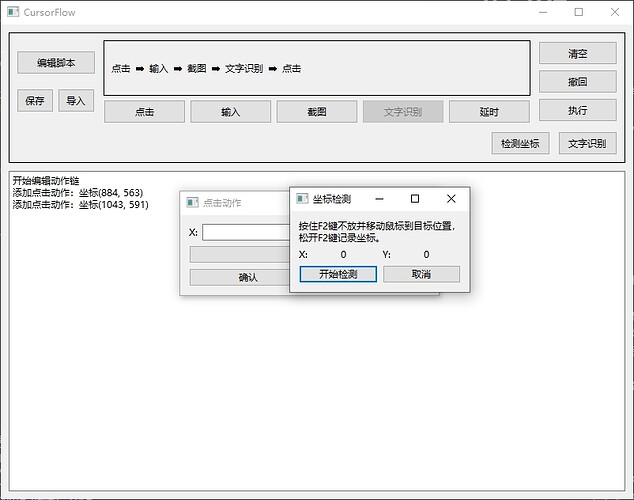Click the 保存 button

coord(35,100)
